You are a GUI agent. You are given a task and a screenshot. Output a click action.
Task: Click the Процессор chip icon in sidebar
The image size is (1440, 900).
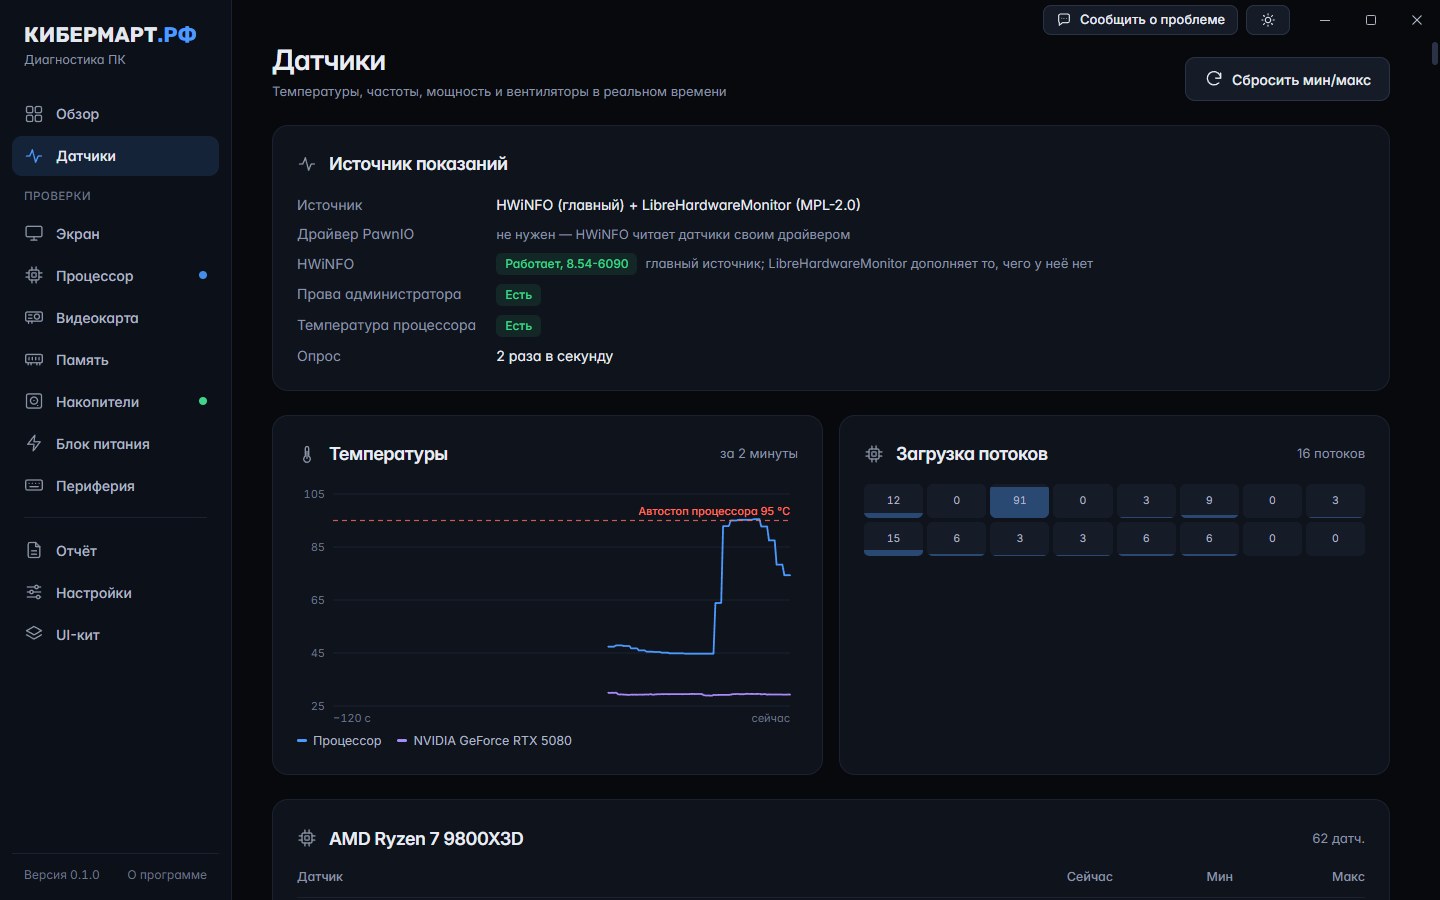[x=34, y=276]
